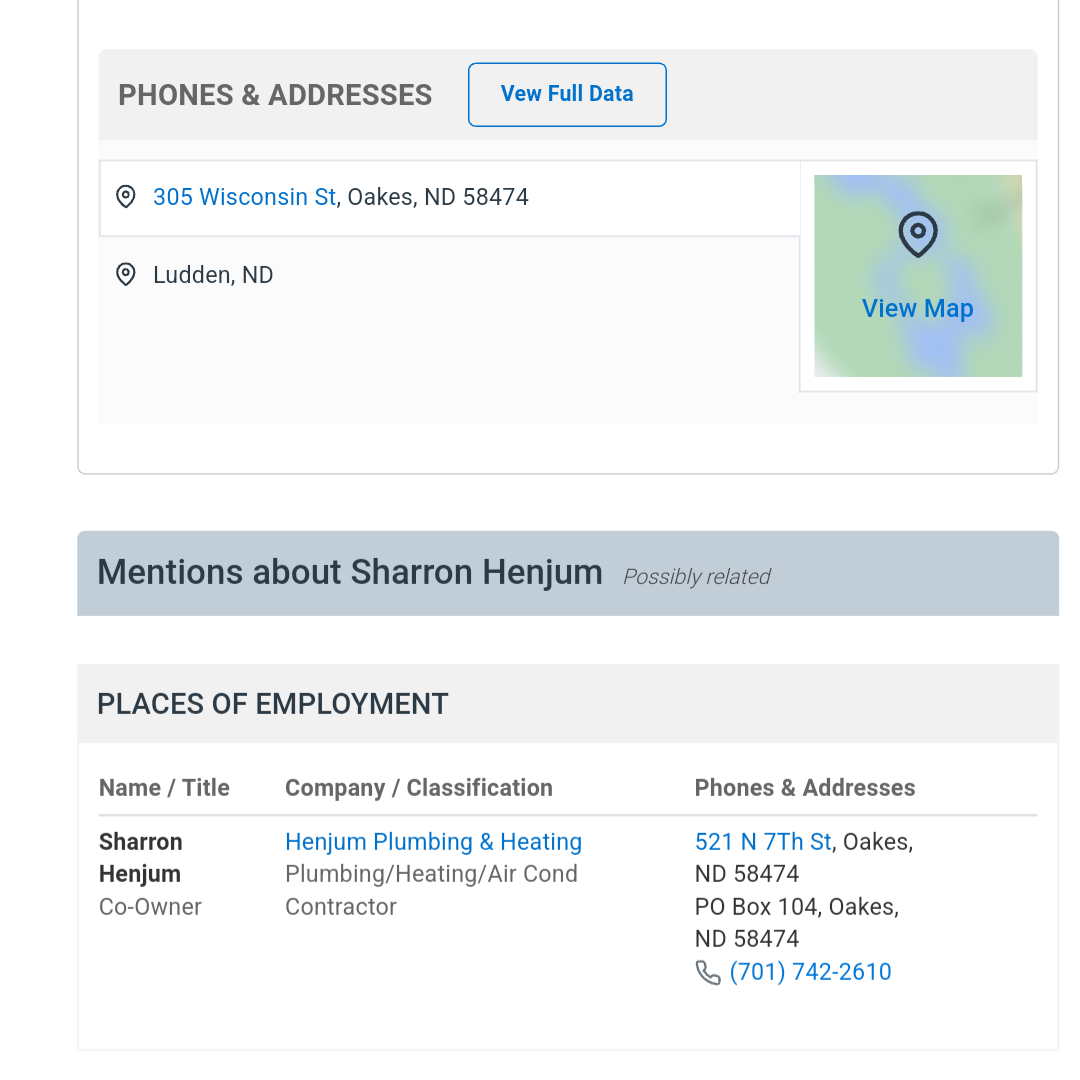Click the map marker icon on the map preview
1080x1080 pixels.
(x=917, y=234)
